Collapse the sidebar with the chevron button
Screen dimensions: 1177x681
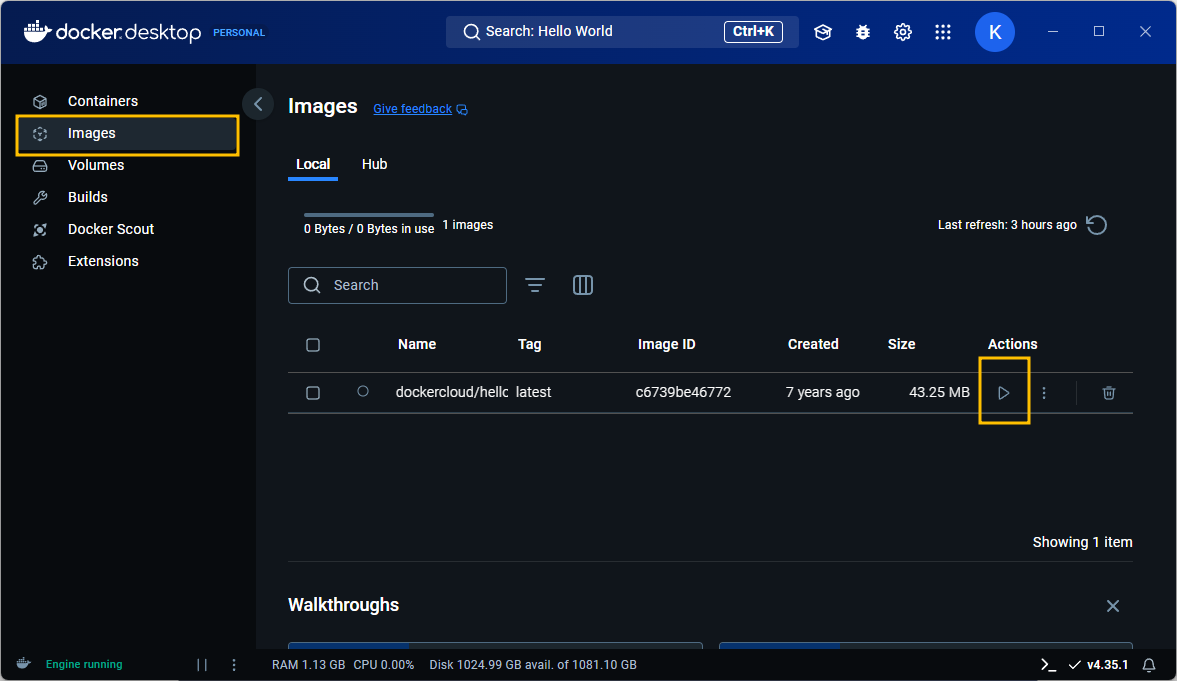[x=258, y=104]
